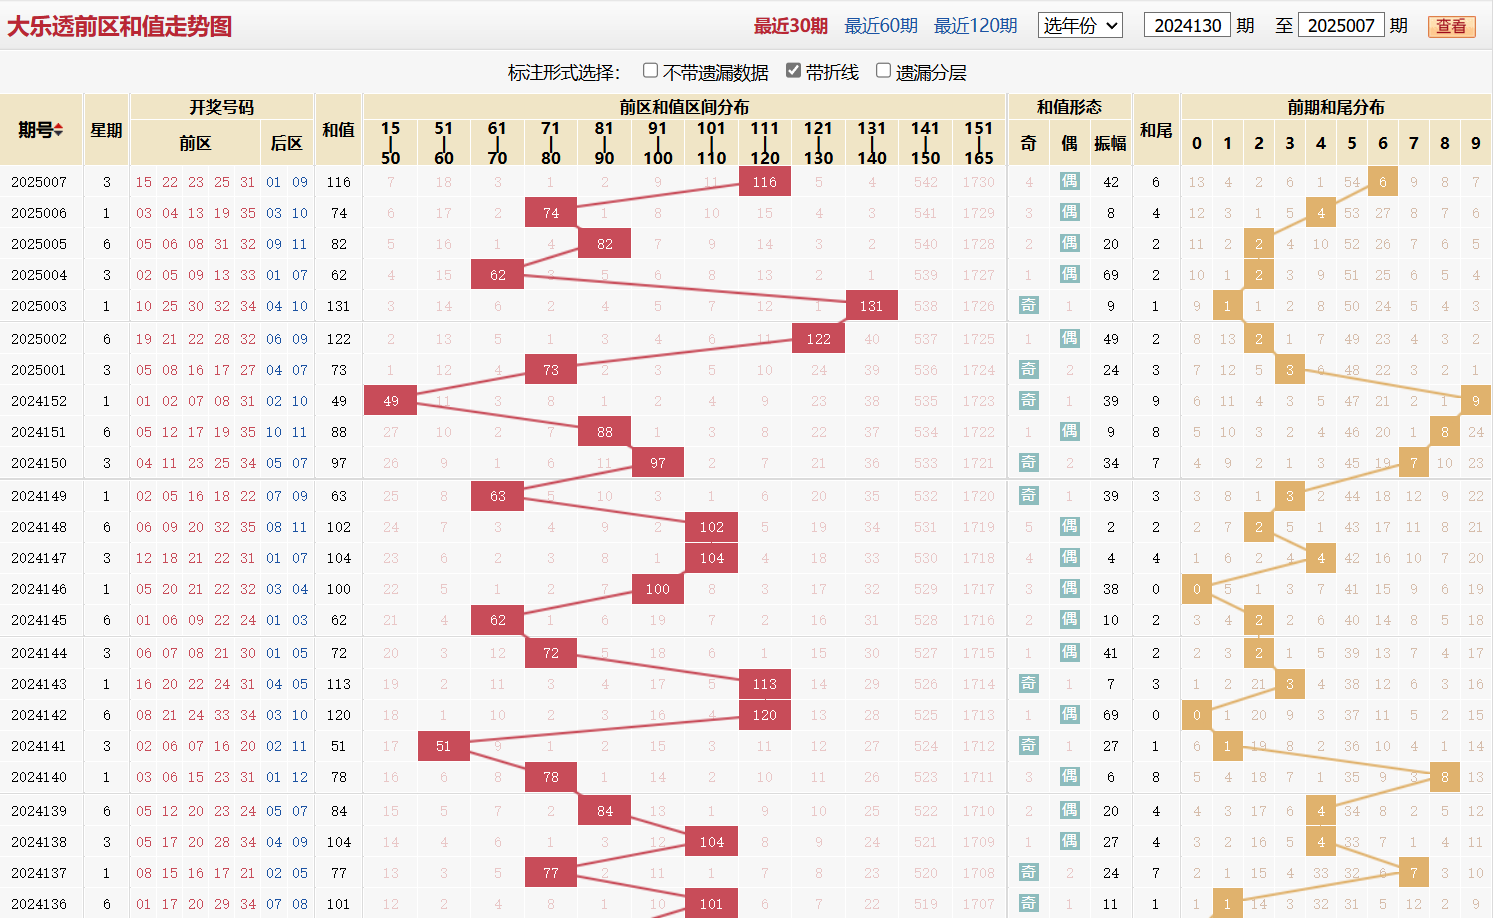Select the red 120 cell for 2024142
This screenshot has width=1502, height=918.
[765, 715]
